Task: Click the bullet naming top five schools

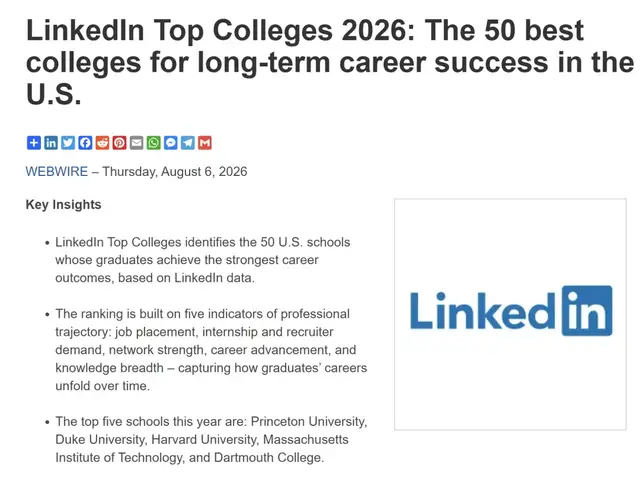Action: 211,440
